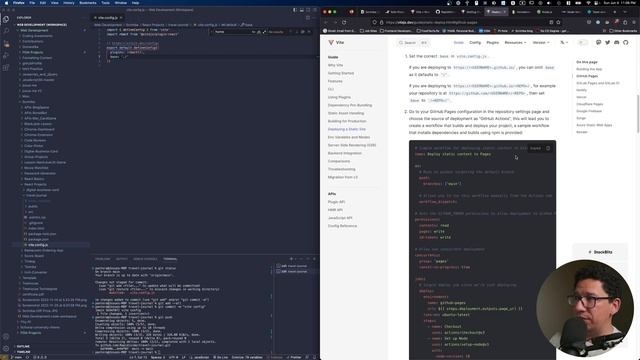Image resolution: width=640 pixels, height=360 pixels.
Task: Open the Vite Discord icon link
Action: pos(616,42)
